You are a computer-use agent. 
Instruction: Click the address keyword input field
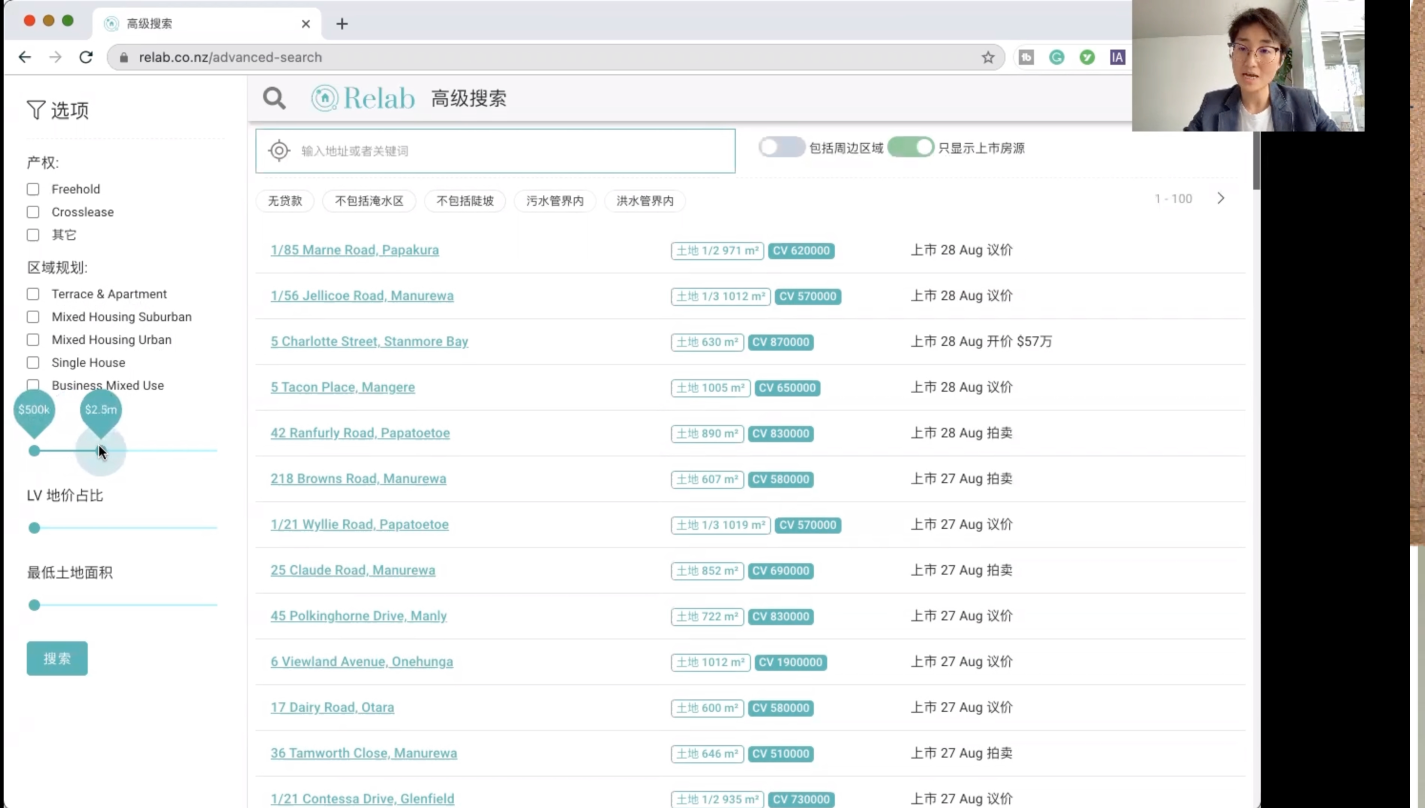(510, 151)
